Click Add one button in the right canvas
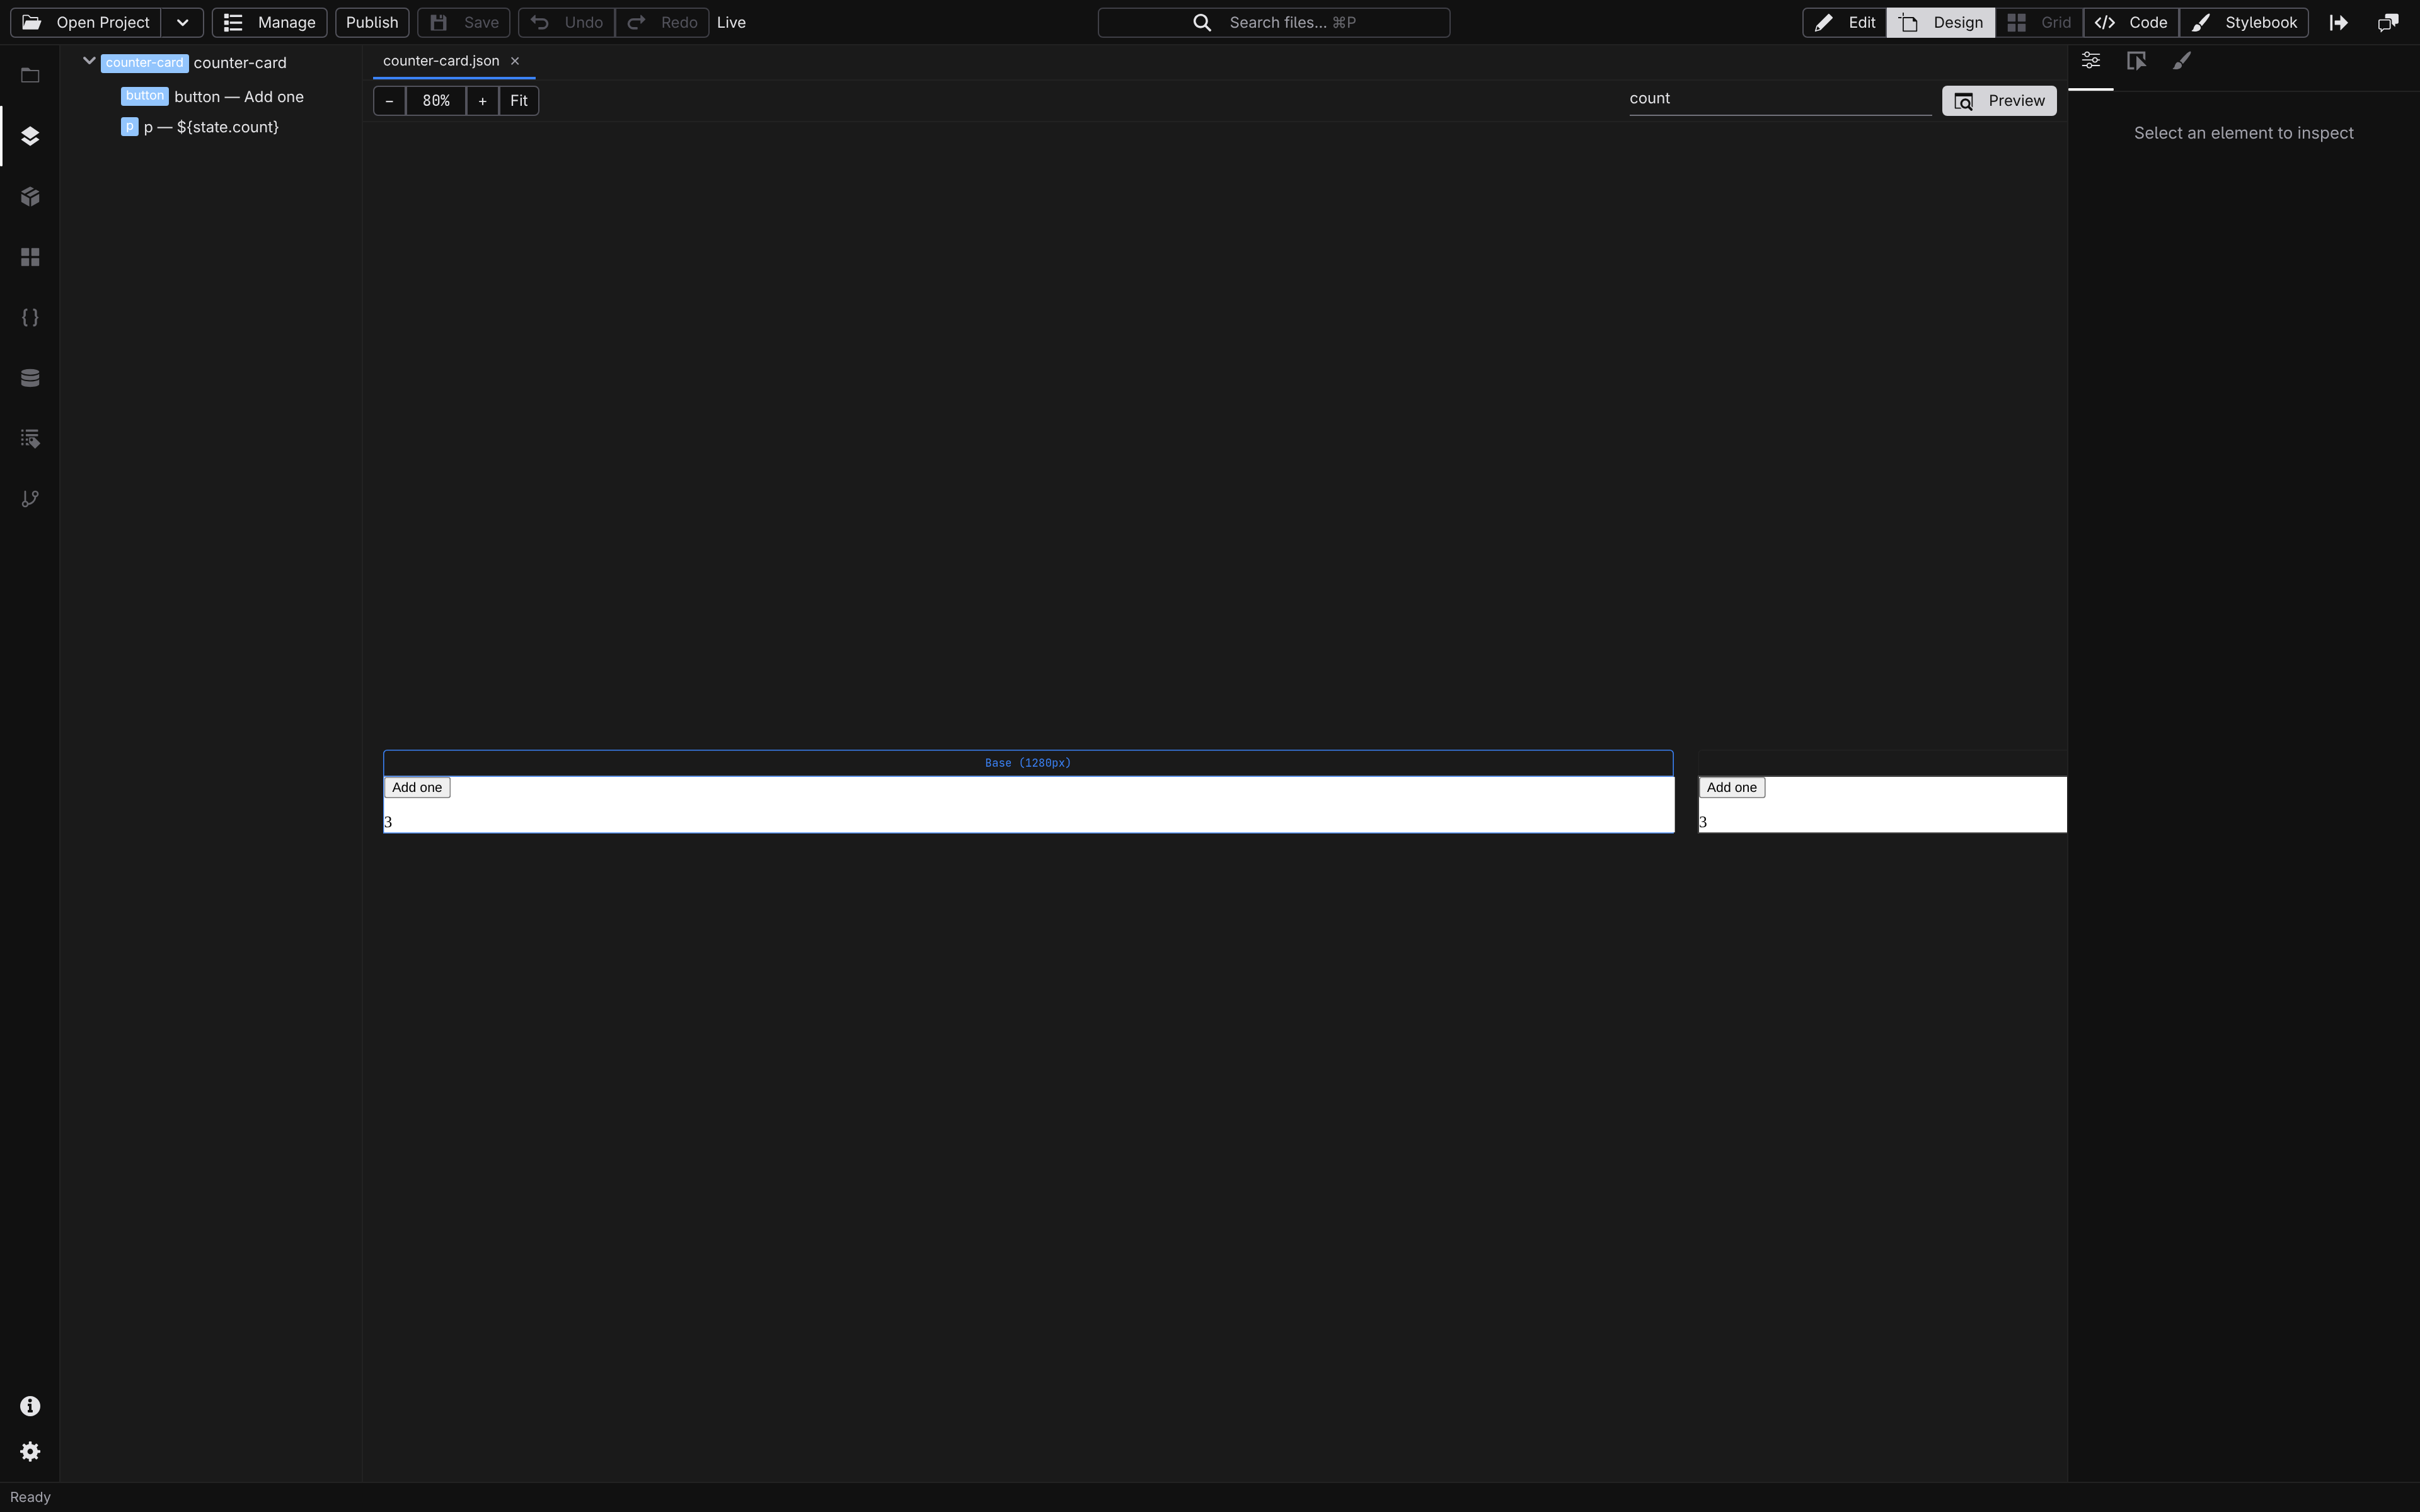This screenshot has width=2420, height=1512. pos(1732,788)
